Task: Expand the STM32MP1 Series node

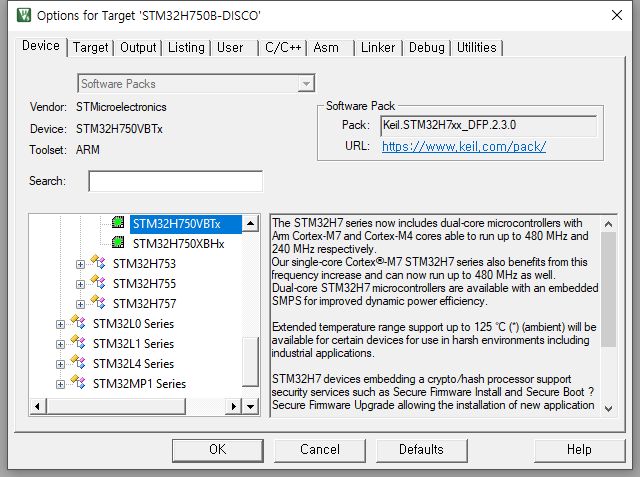Action: point(60,384)
